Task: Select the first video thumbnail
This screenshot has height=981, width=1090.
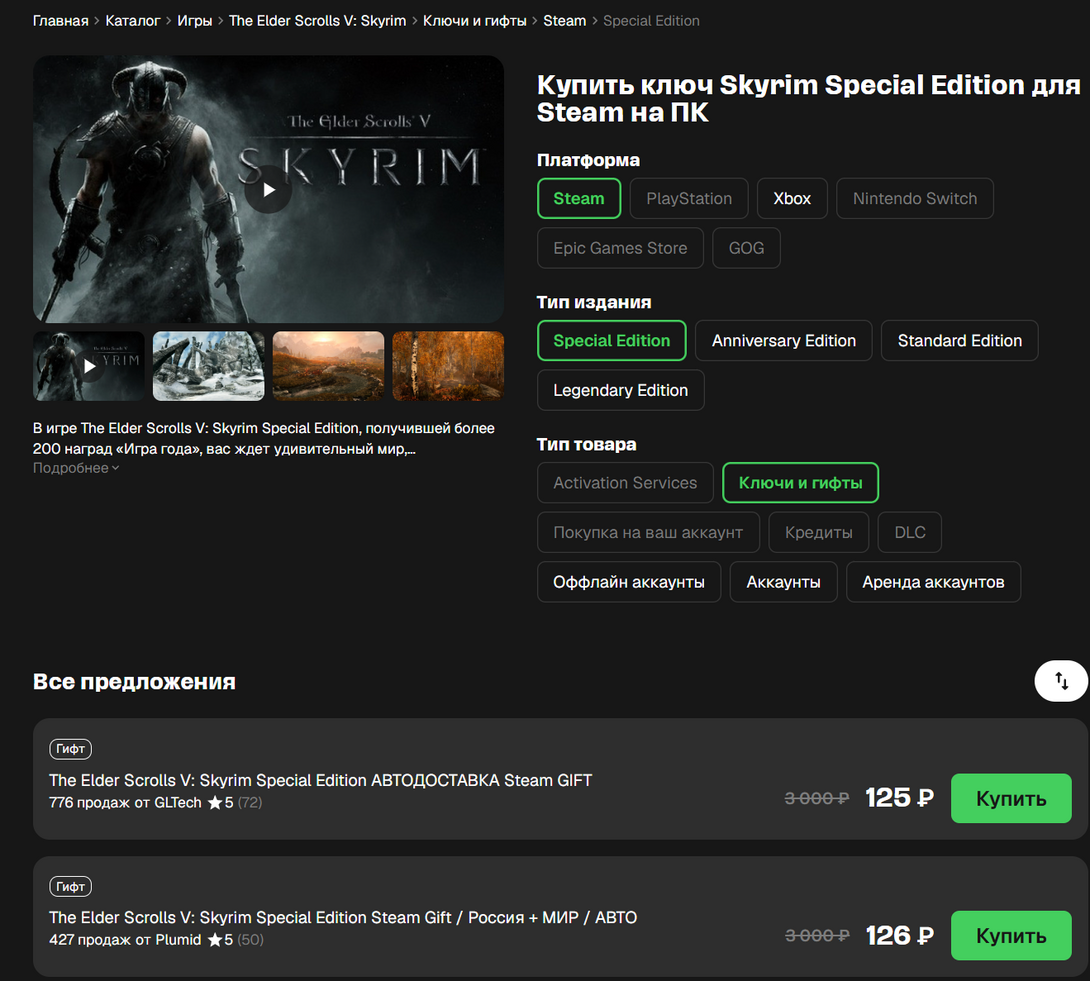Action: coord(89,366)
